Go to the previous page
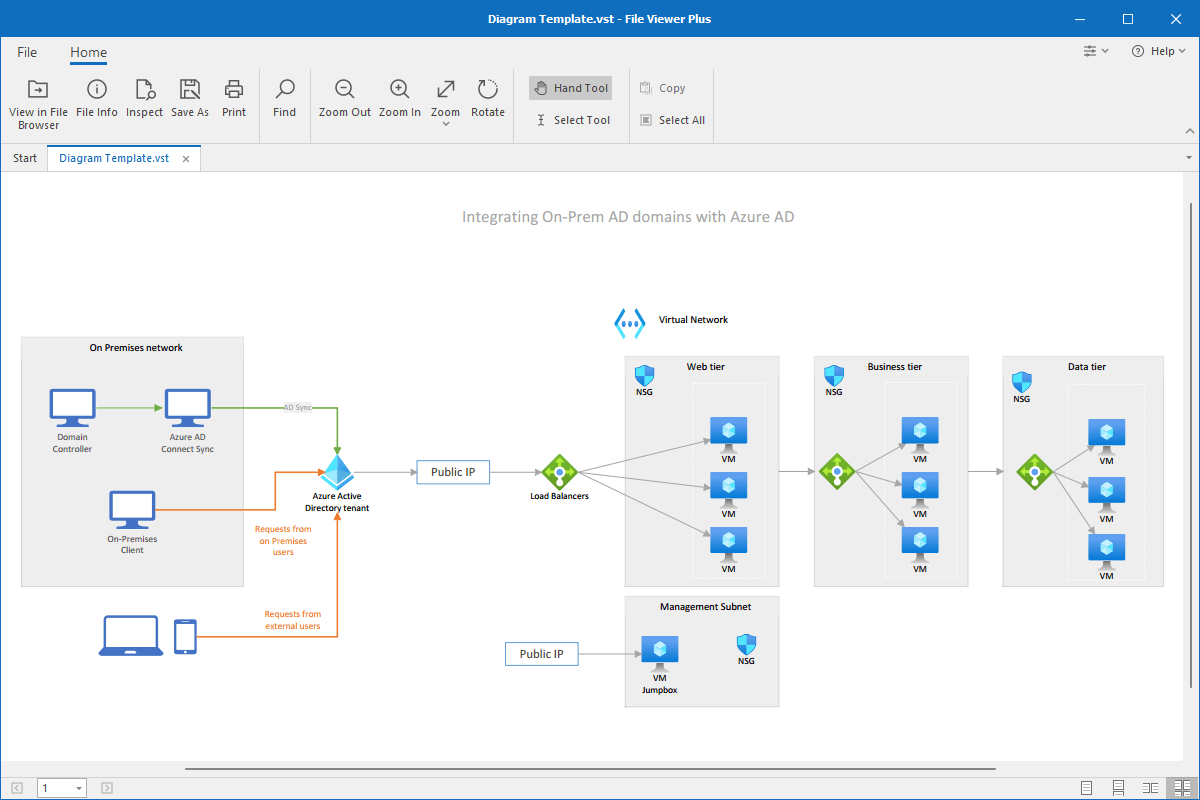1200x800 pixels. 17,788
